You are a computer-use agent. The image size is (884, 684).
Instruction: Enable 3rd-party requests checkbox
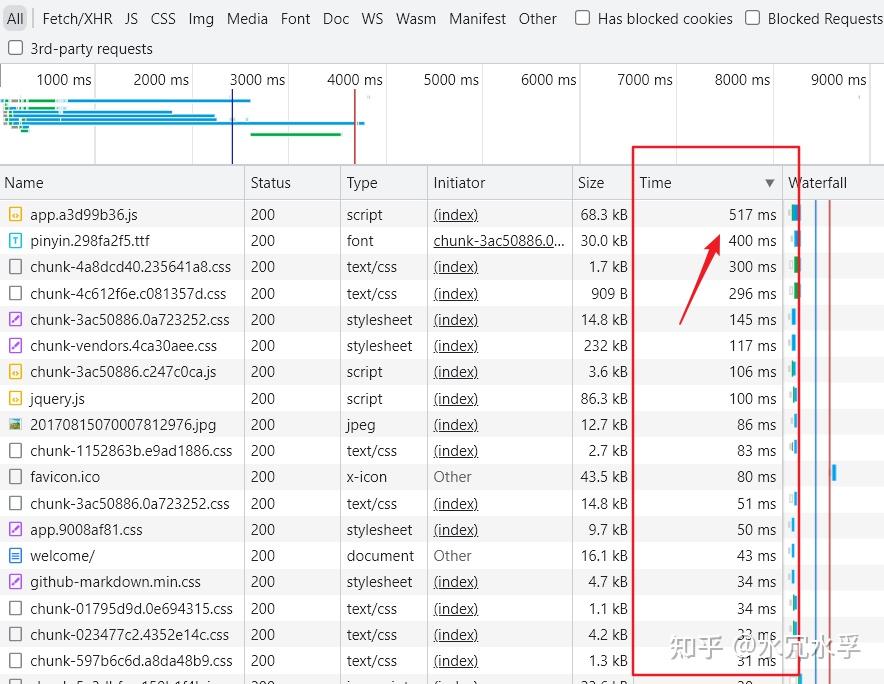[x=15, y=48]
